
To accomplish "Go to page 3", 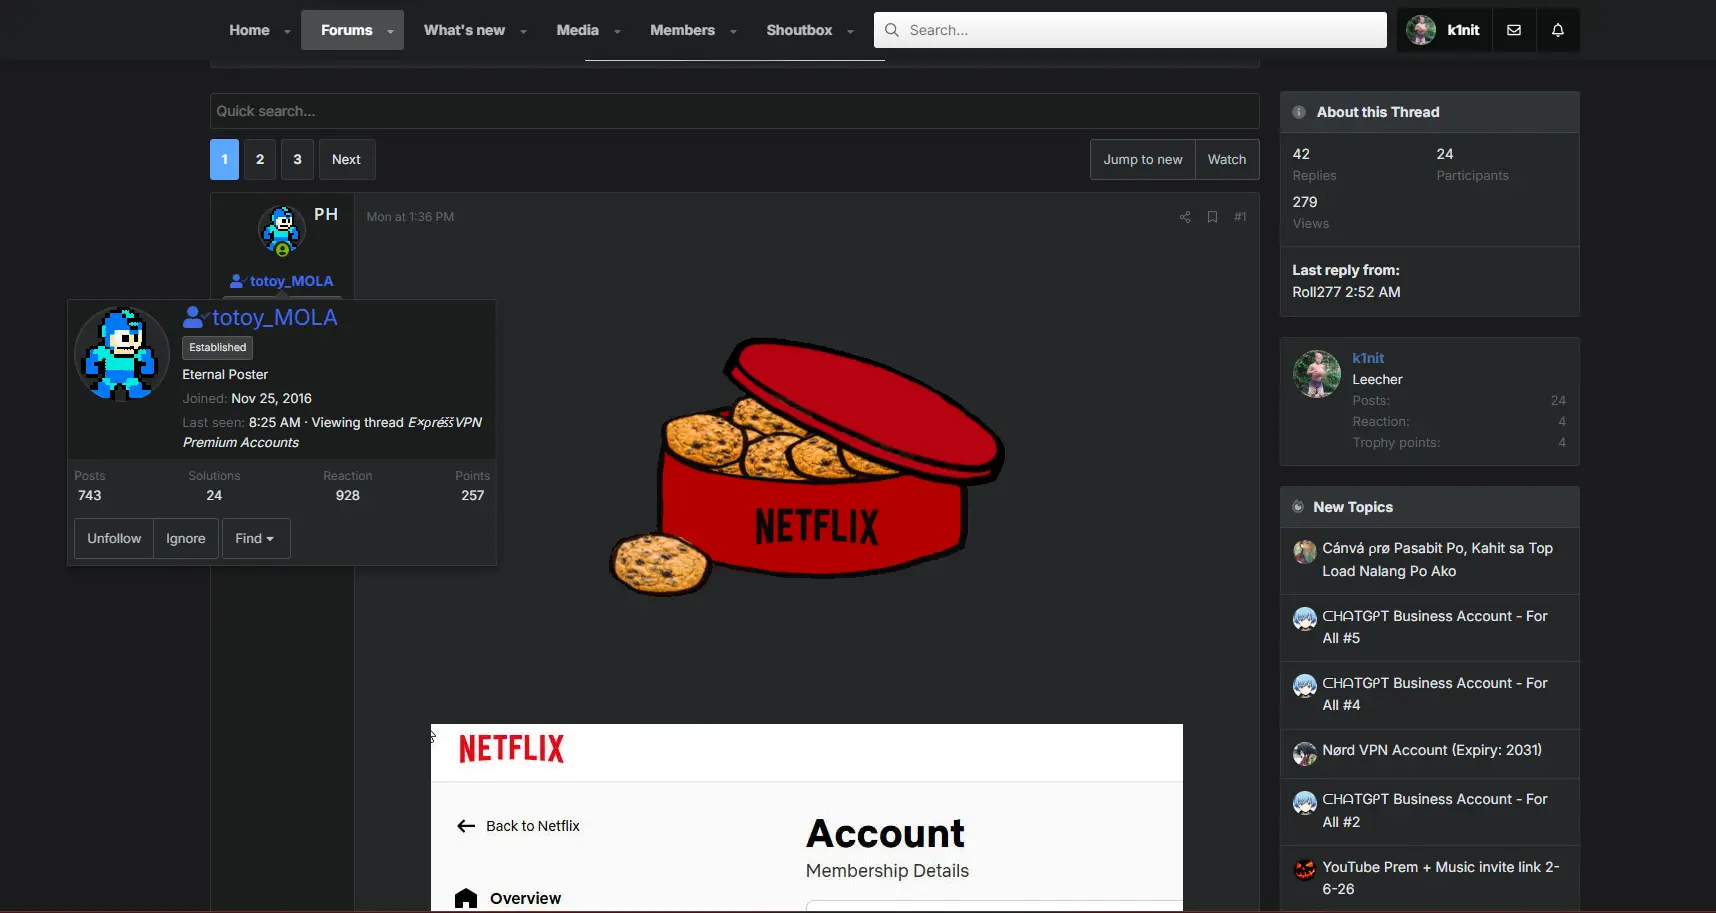I will [x=297, y=159].
